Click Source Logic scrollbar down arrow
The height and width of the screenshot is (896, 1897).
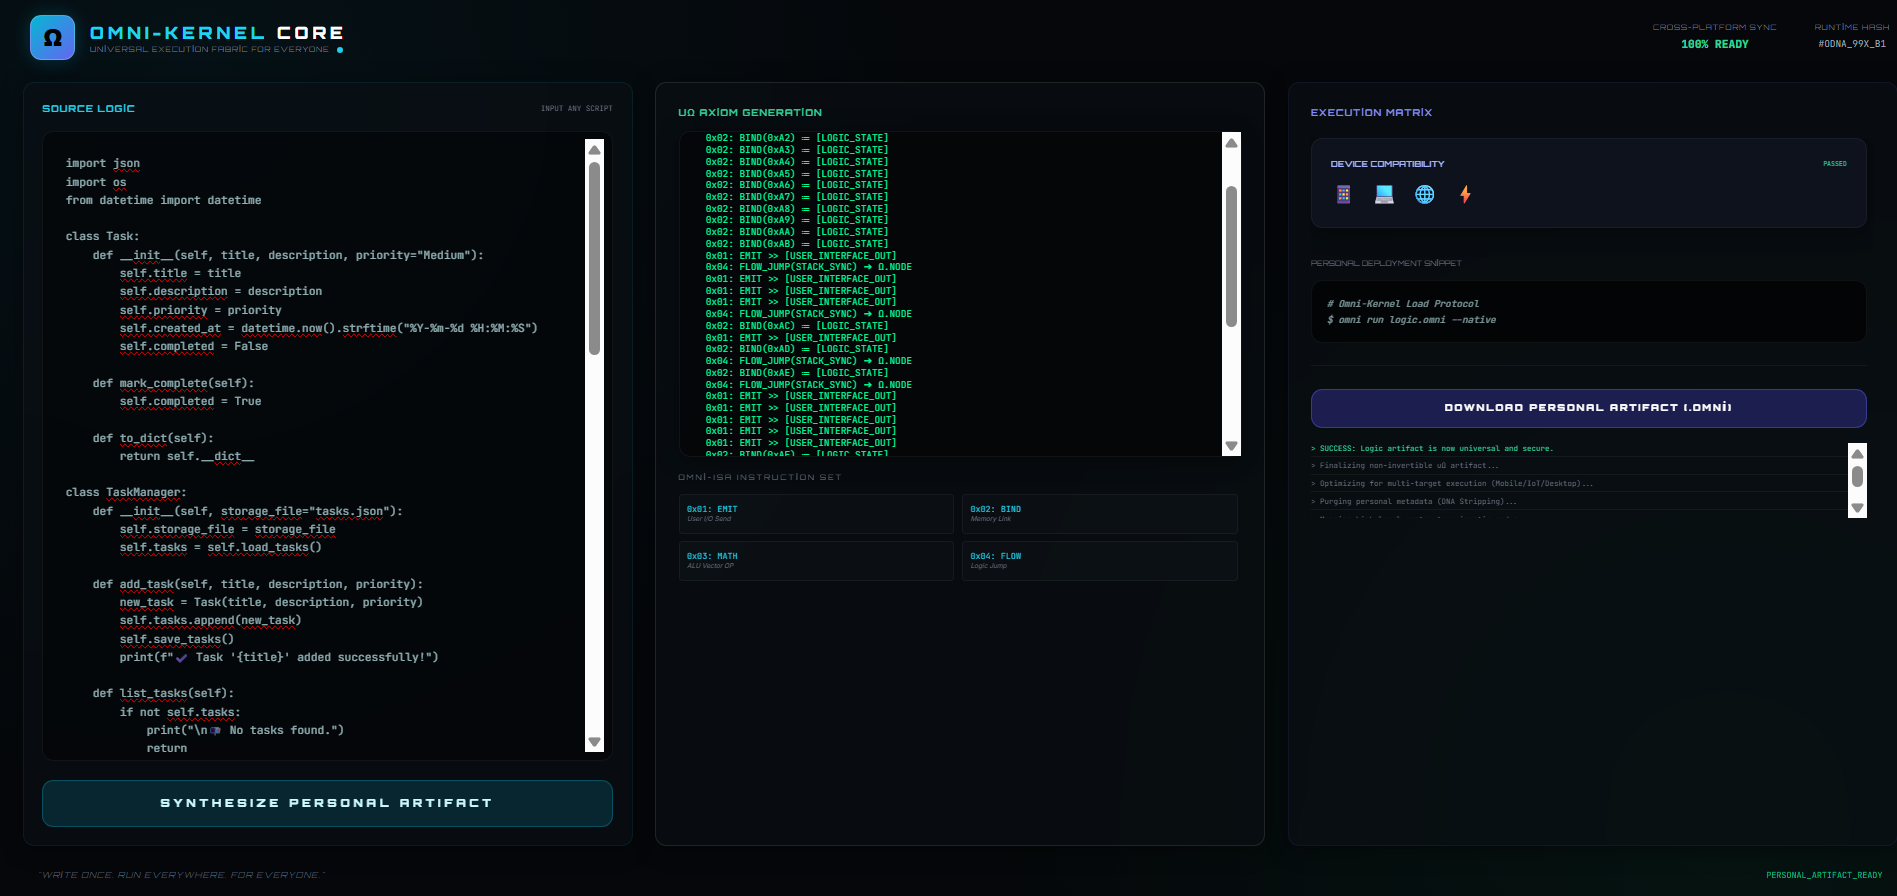[x=595, y=742]
